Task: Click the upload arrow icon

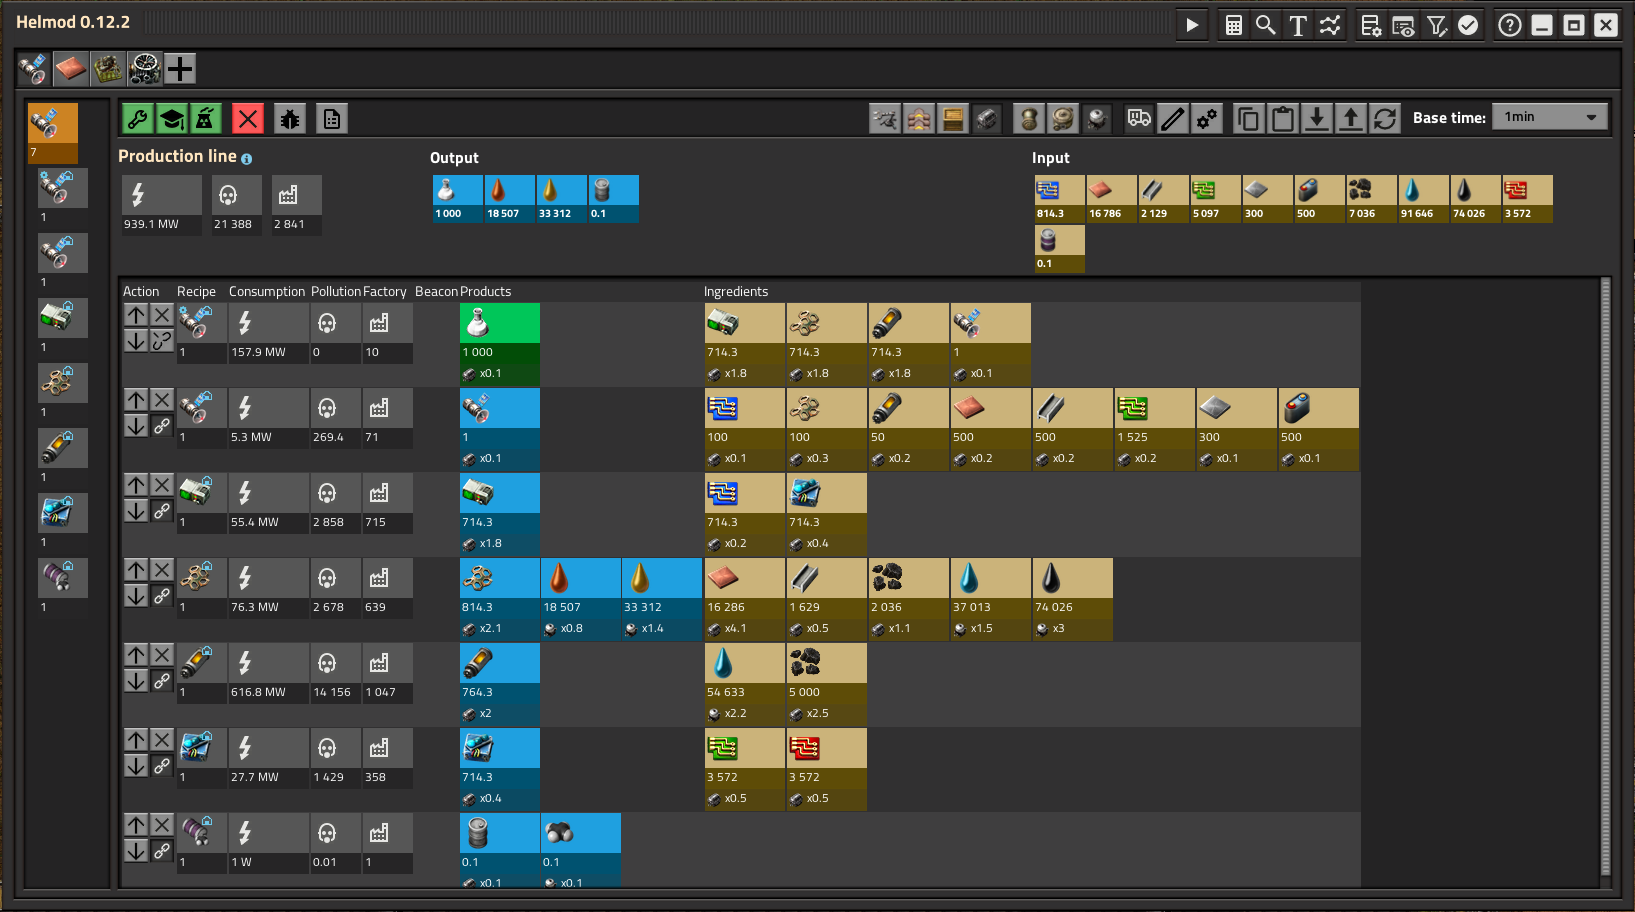Action: (1351, 119)
